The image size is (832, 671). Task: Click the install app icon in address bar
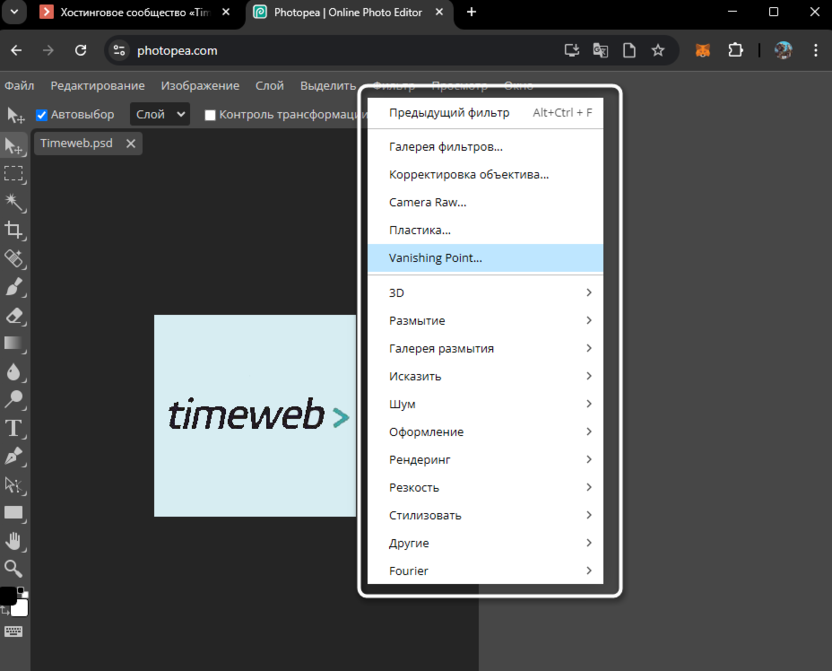(x=571, y=50)
